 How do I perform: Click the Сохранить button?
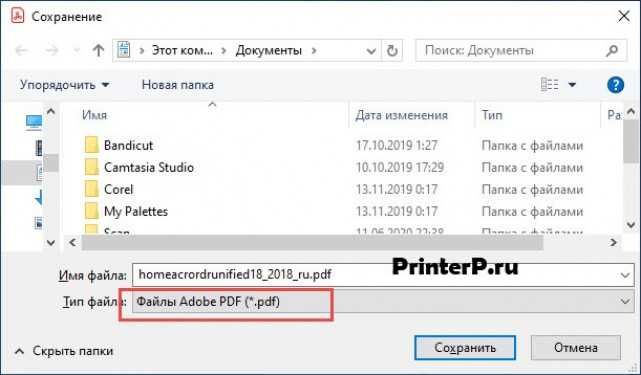click(x=465, y=348)
